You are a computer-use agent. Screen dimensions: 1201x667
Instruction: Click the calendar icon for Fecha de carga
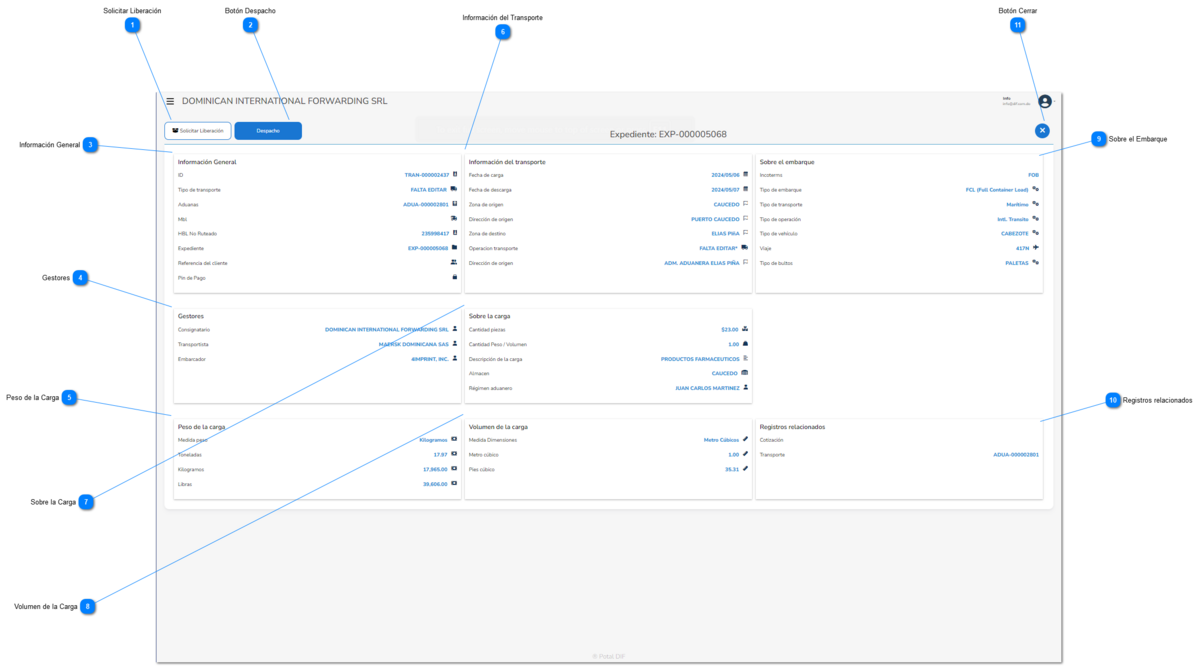[x=745, y=175]
